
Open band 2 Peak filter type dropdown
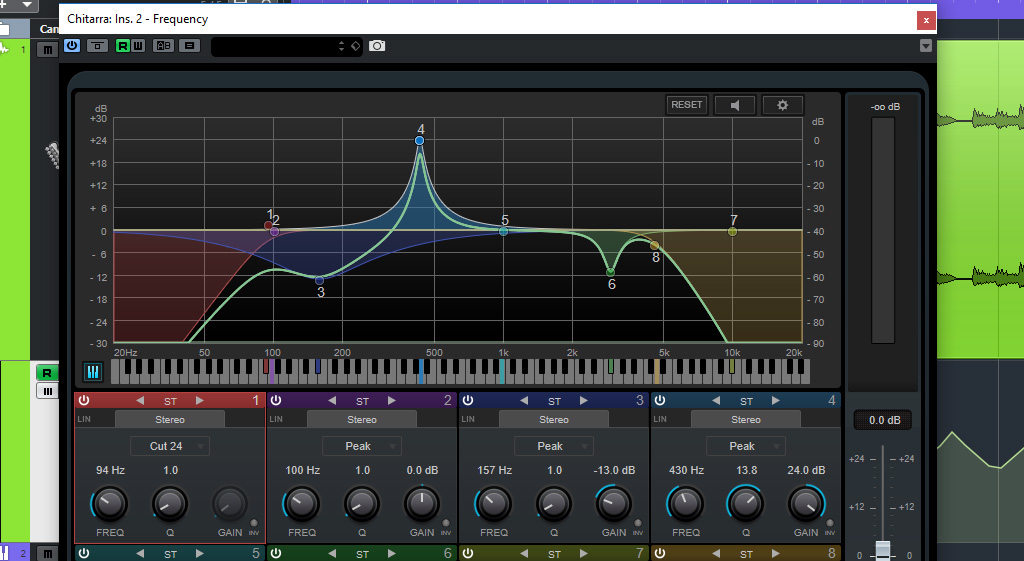click(x=362, y=446)
